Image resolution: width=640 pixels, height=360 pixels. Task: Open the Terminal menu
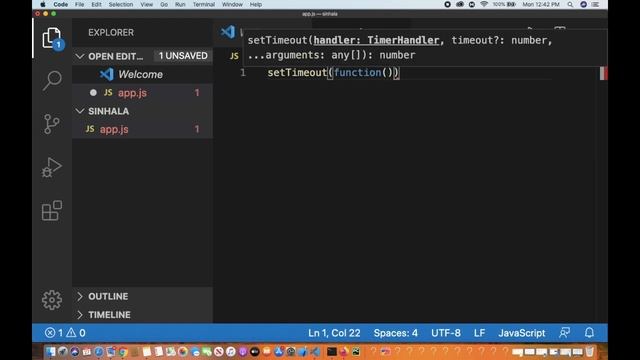coord(204,4)
